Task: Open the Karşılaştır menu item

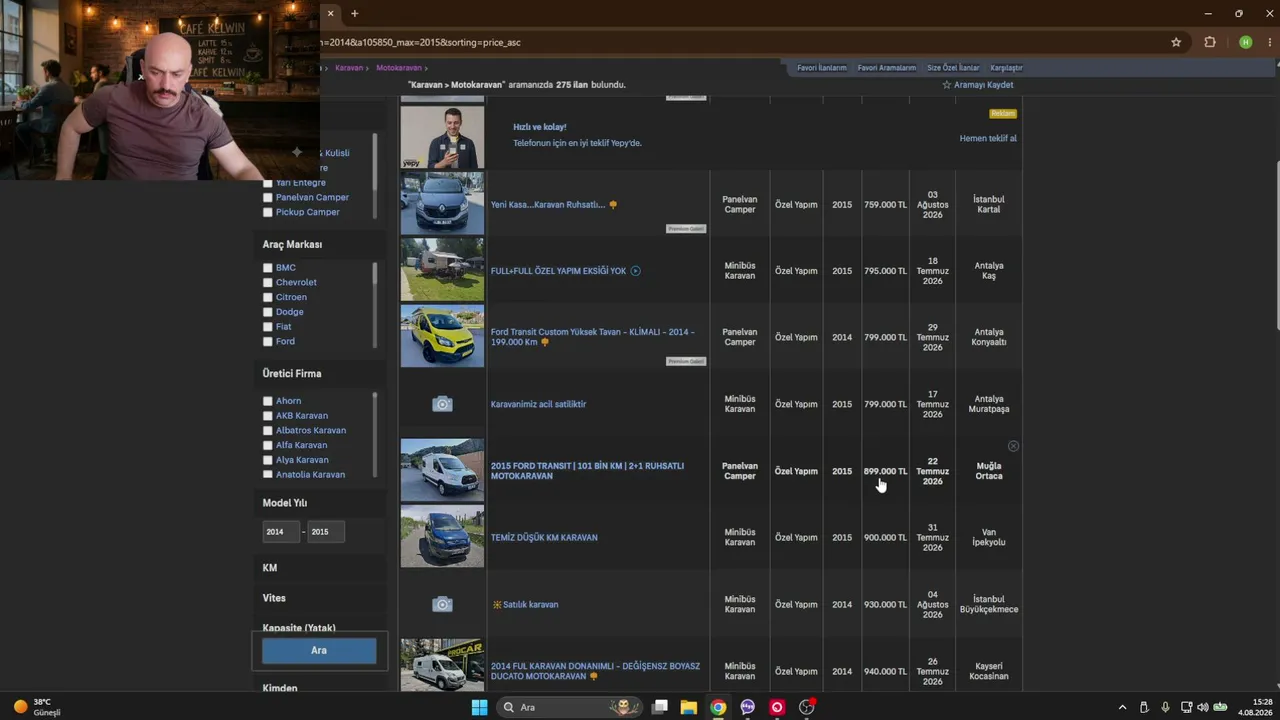Action: [1006, 68]
